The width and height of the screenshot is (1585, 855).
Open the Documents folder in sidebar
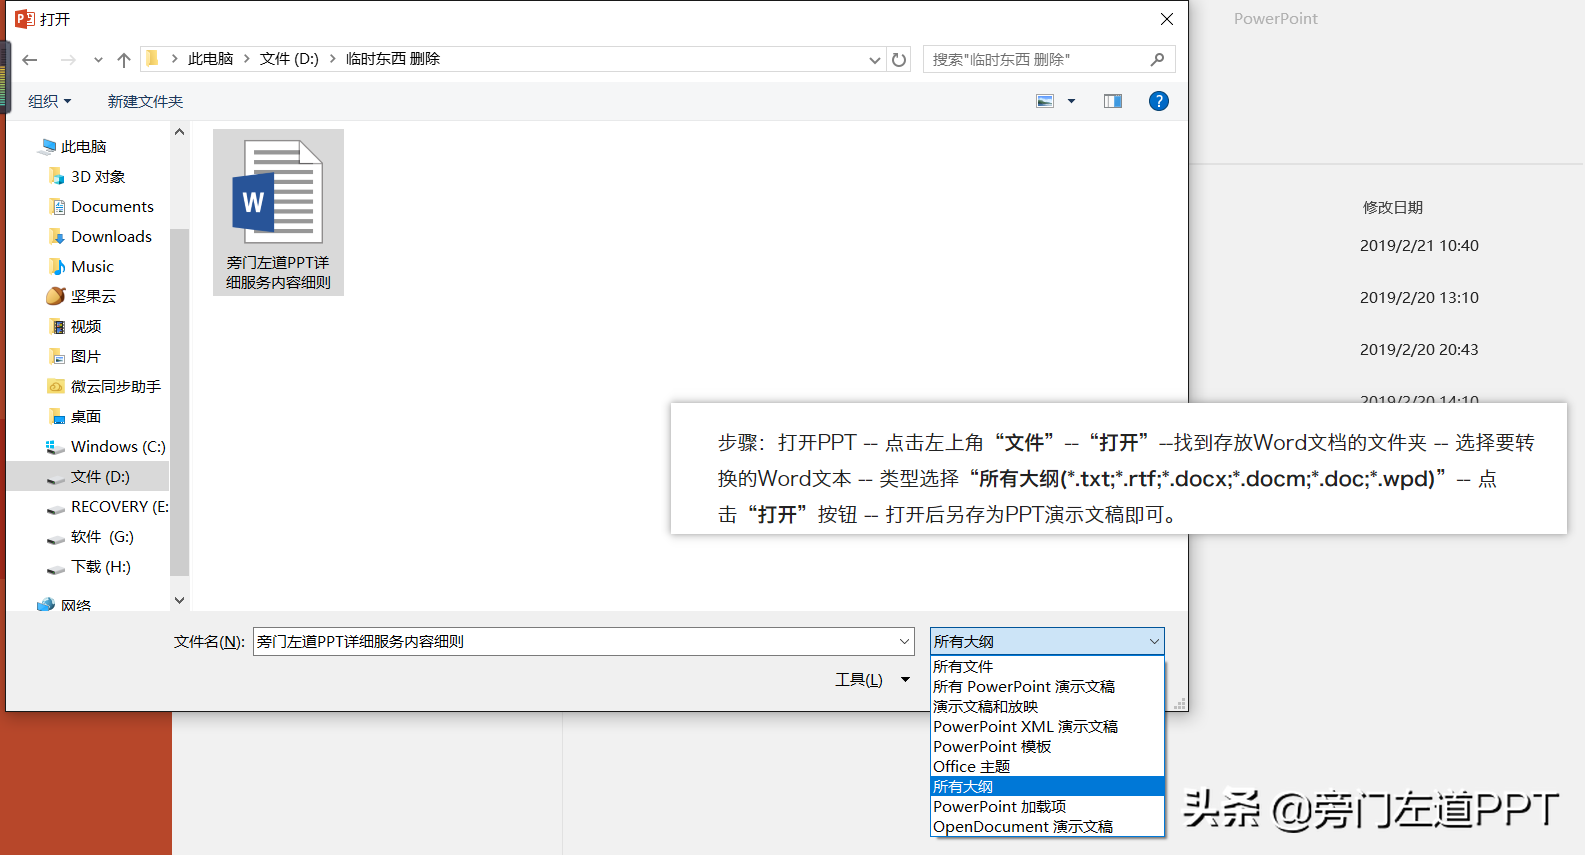[x=112, y=206]
